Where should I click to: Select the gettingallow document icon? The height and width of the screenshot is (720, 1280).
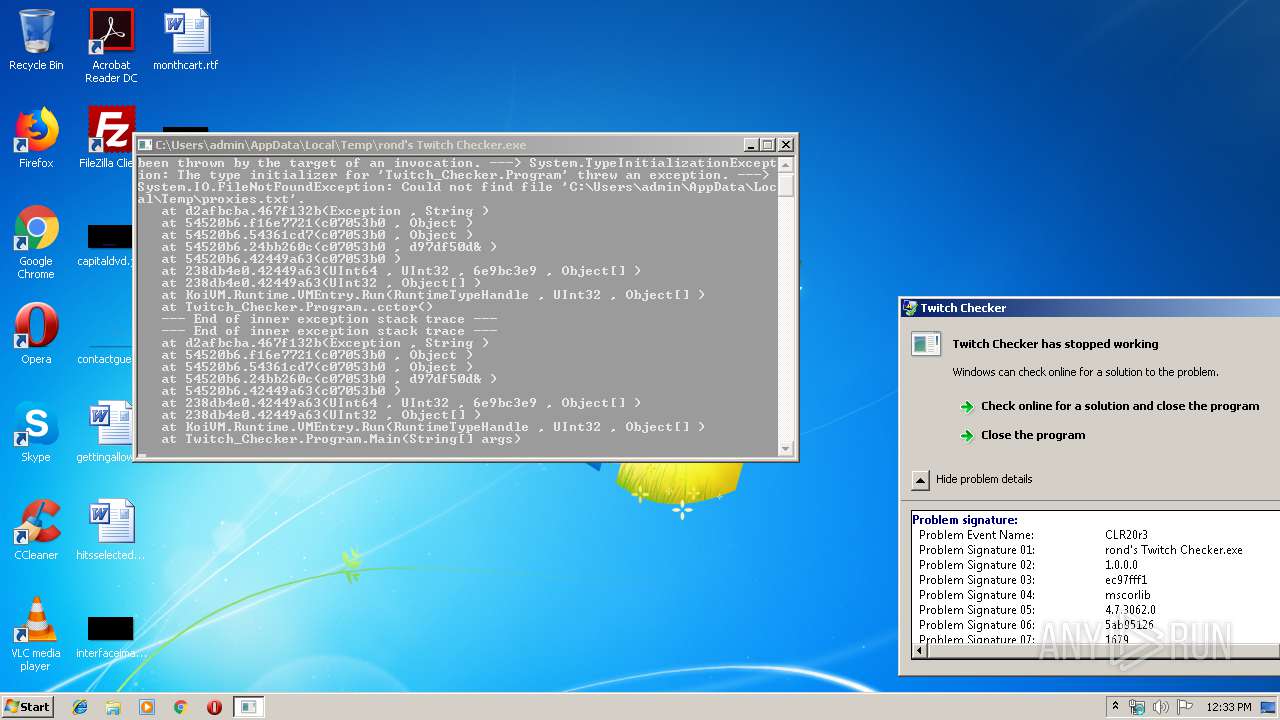pyautogui.click(x=111, y=432)
